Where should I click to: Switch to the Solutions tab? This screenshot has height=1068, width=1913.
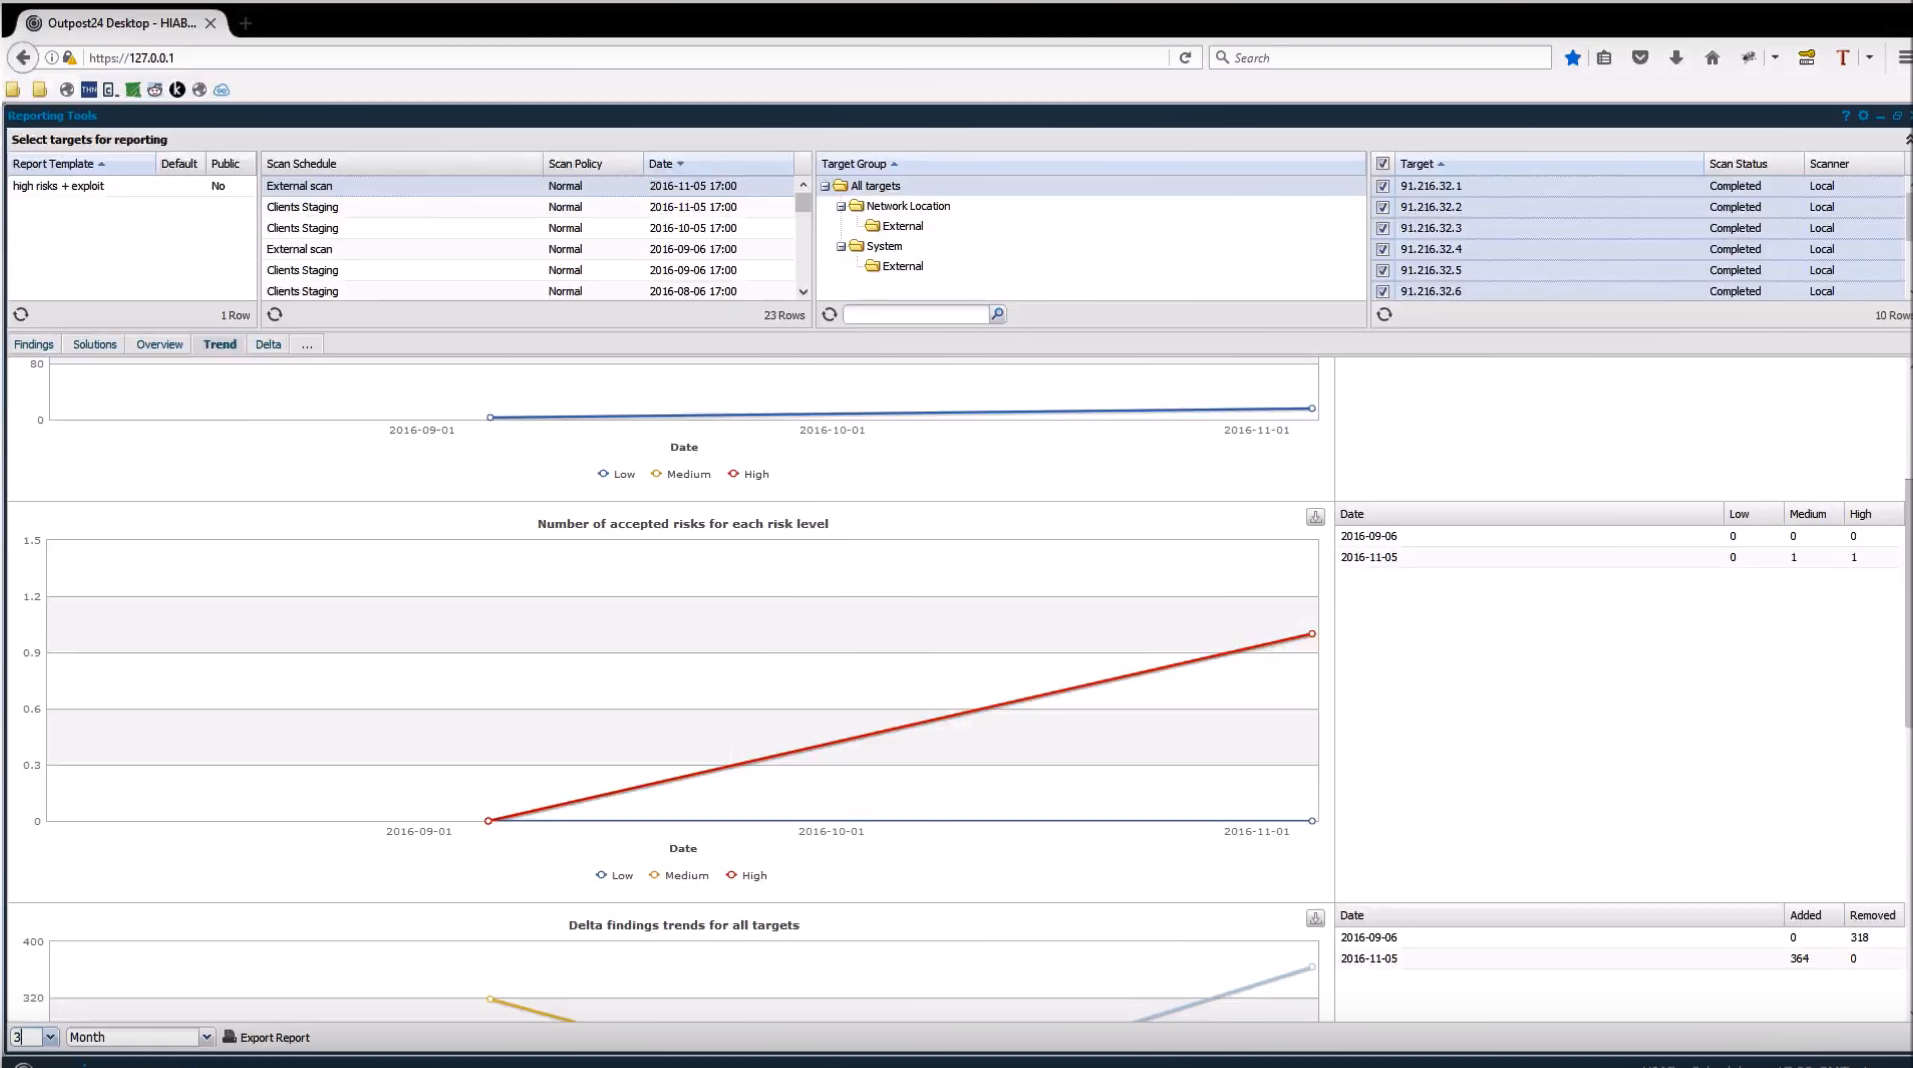95,344
